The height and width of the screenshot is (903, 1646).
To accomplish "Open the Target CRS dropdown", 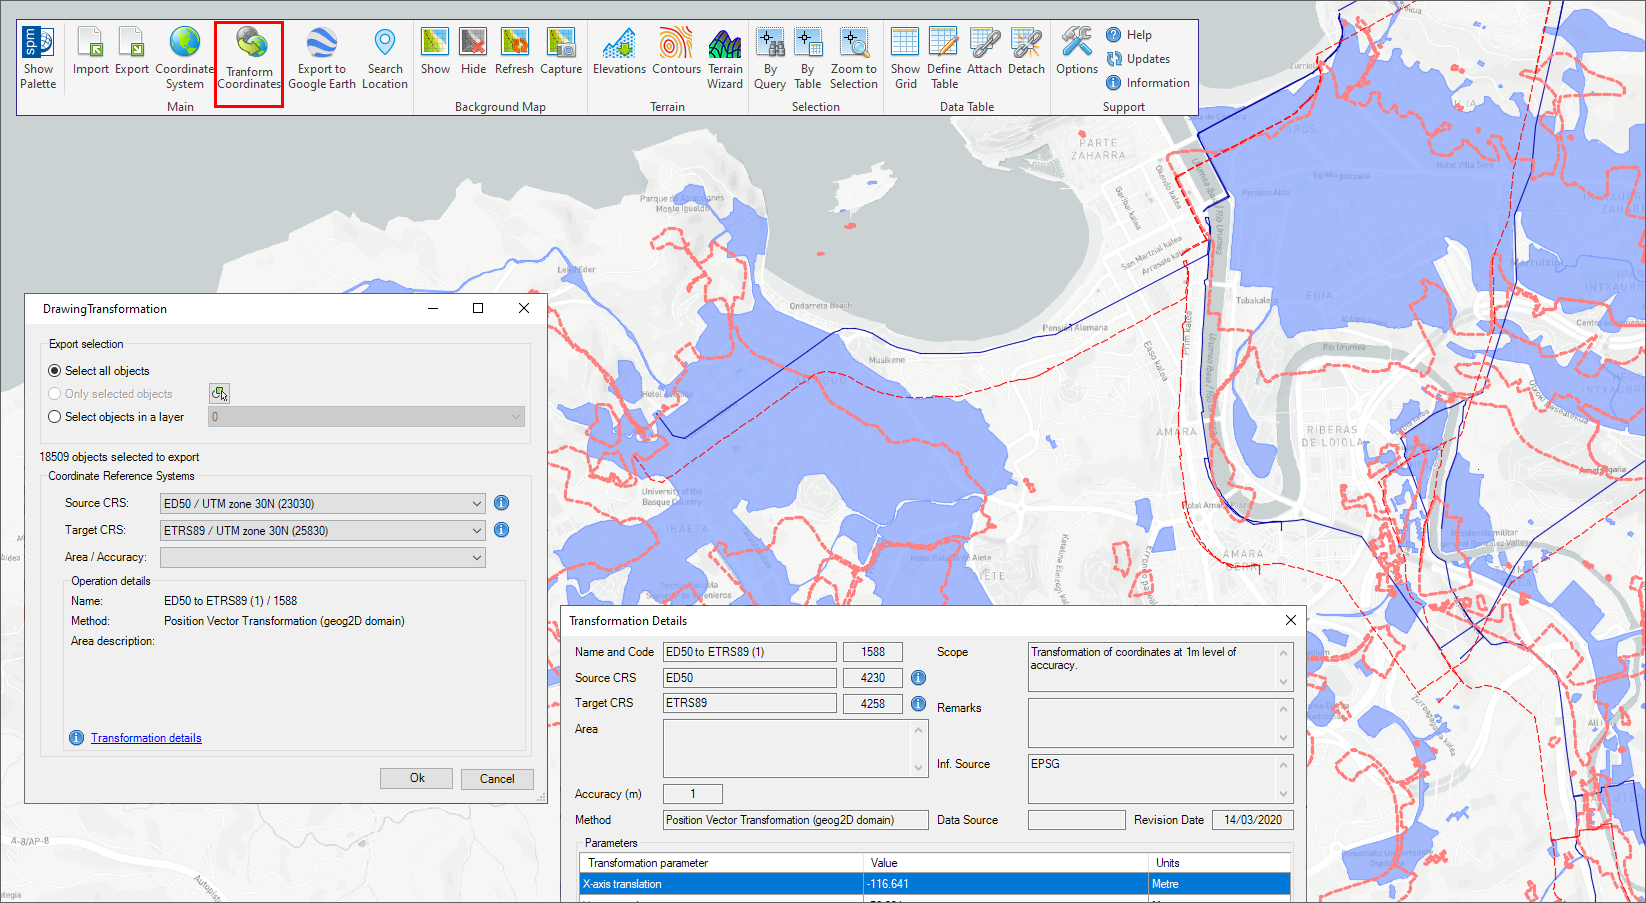I will 323,530.
